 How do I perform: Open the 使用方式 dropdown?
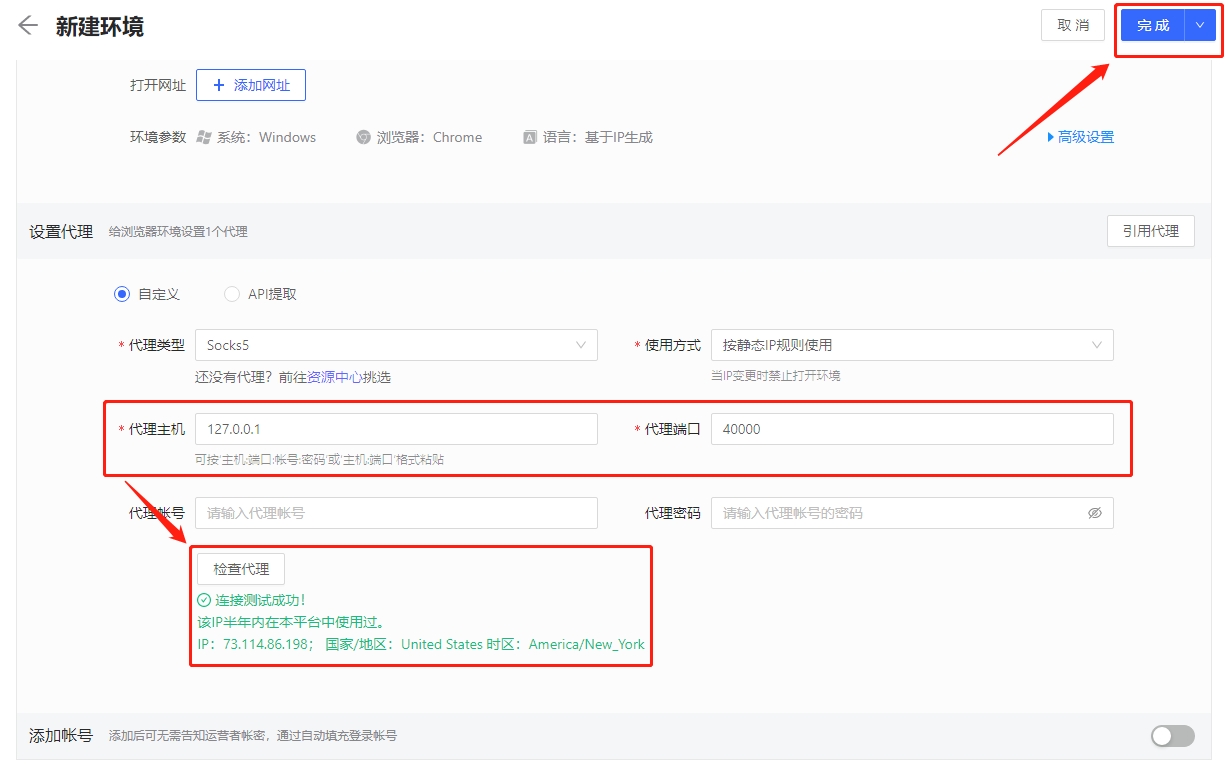[x=912, y=345]
